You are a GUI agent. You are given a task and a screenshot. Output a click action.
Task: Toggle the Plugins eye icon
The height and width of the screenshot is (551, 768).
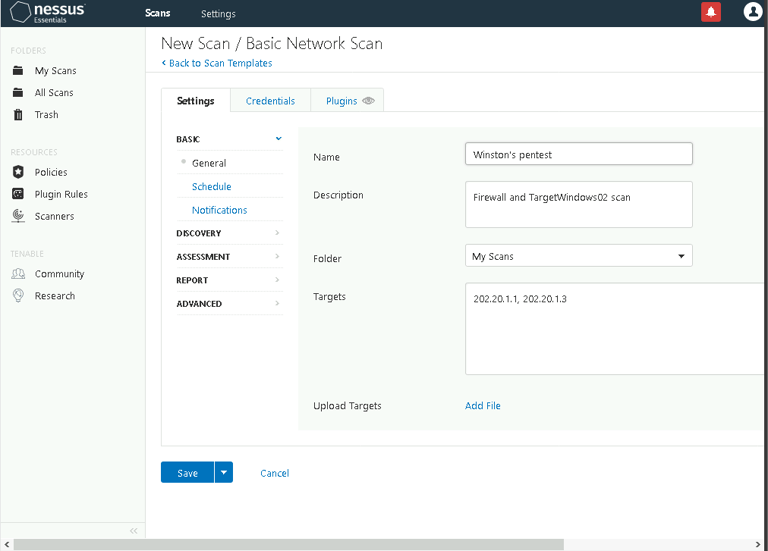(x=368, y=101)
